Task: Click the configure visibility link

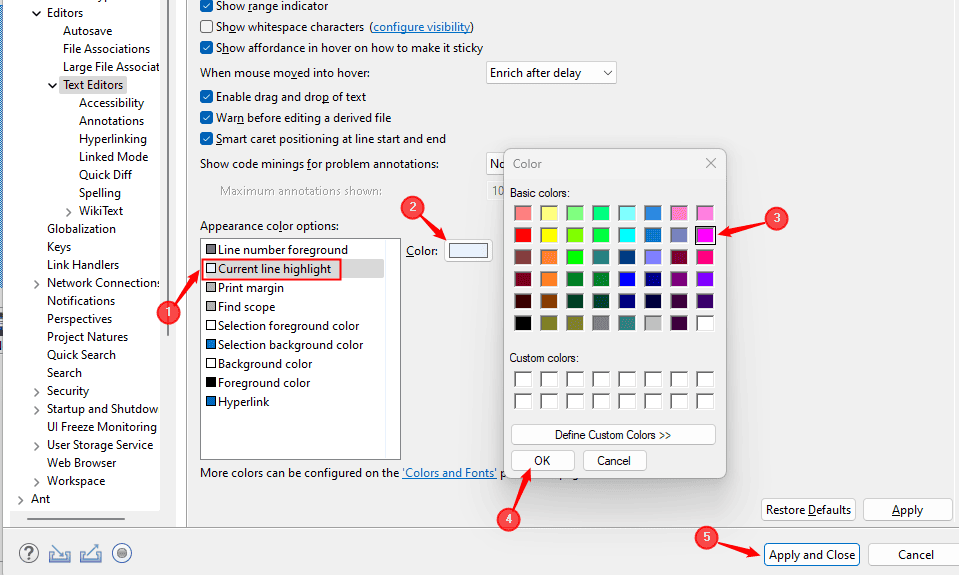Action: tap(421, 27)
